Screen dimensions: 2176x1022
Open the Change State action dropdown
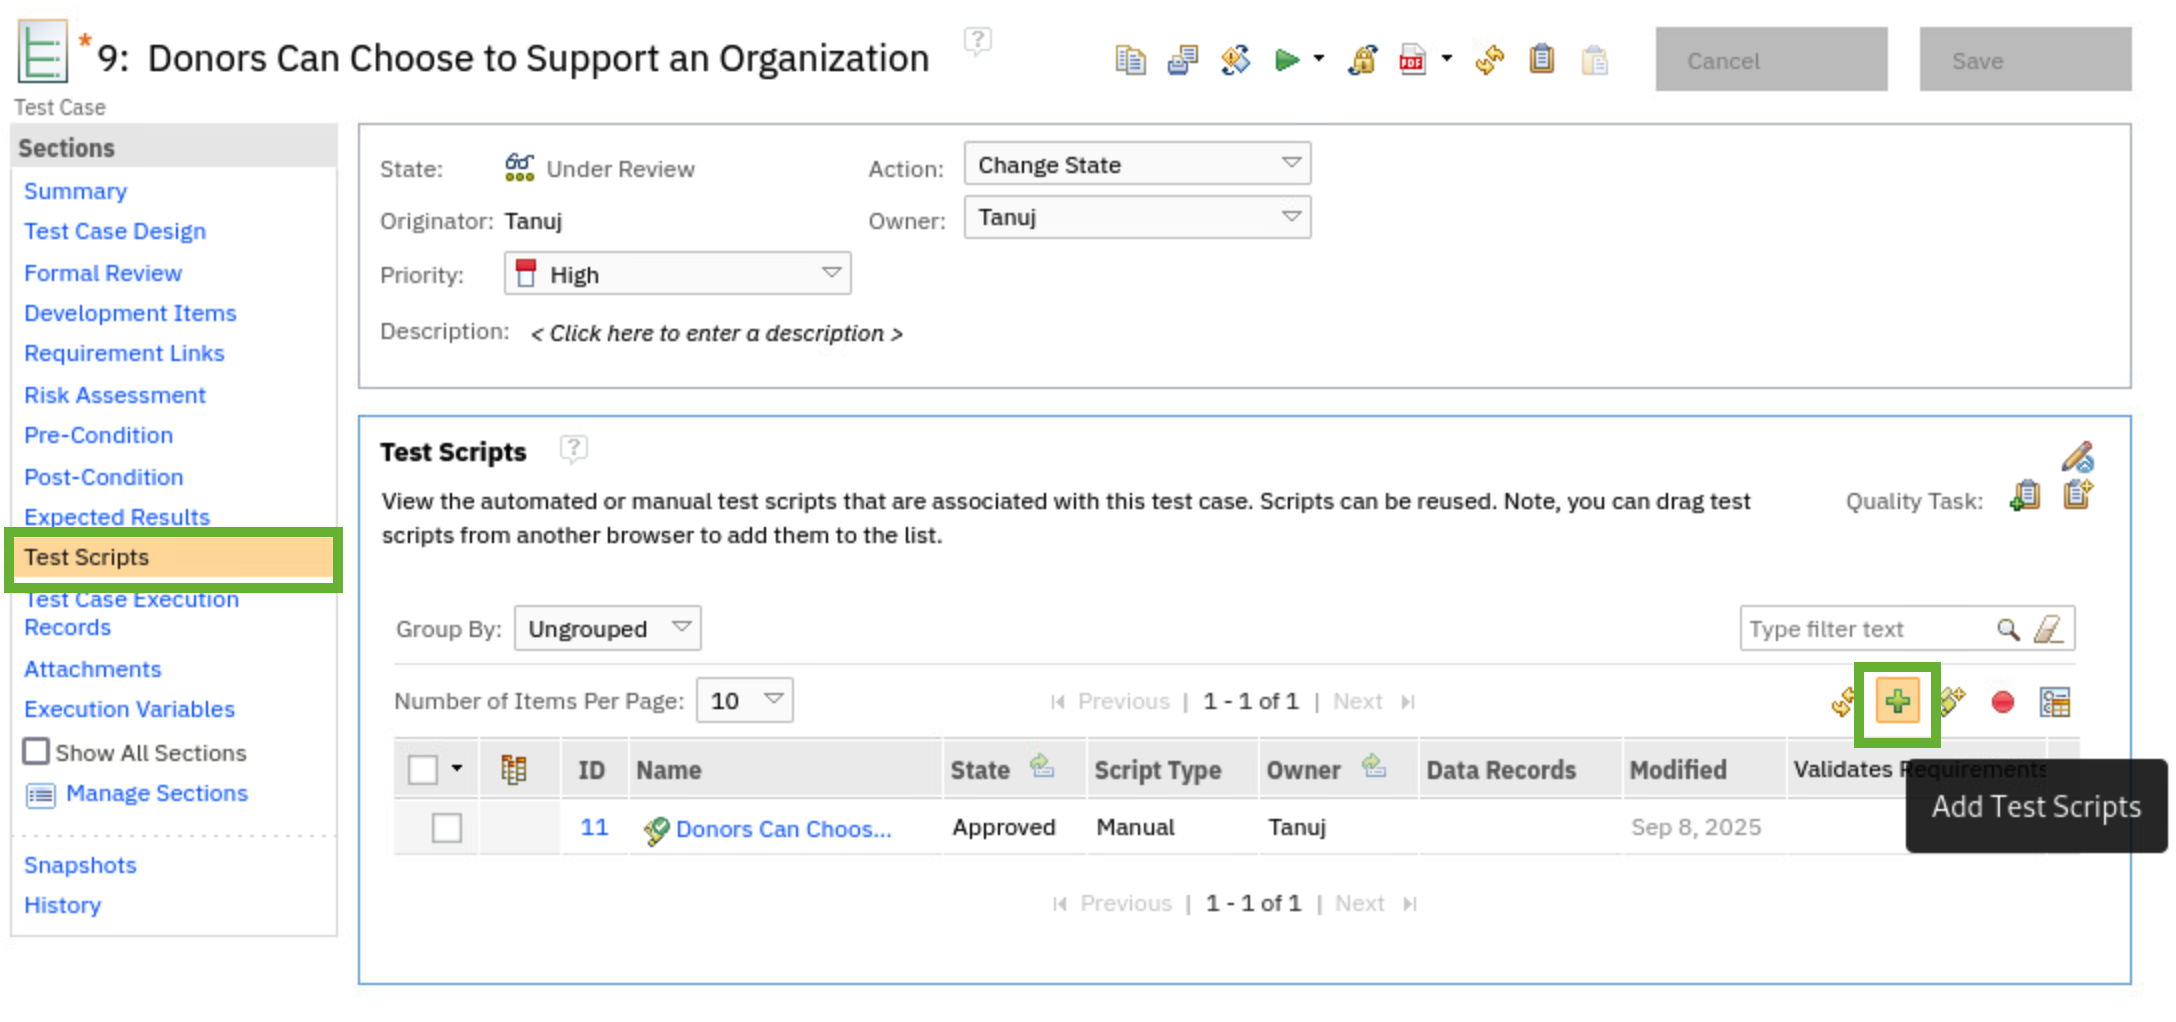[1136, 165]
